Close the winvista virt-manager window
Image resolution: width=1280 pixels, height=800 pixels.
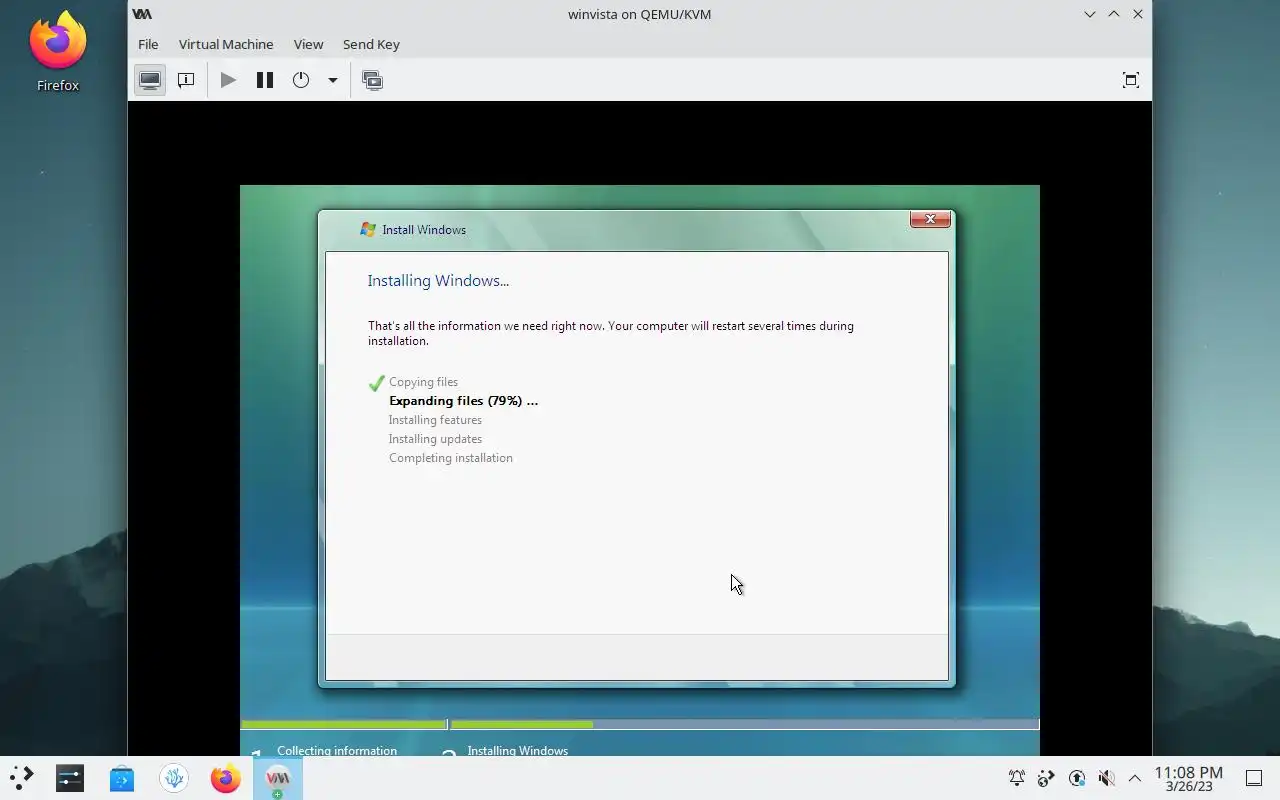[x=1138, y=14]
